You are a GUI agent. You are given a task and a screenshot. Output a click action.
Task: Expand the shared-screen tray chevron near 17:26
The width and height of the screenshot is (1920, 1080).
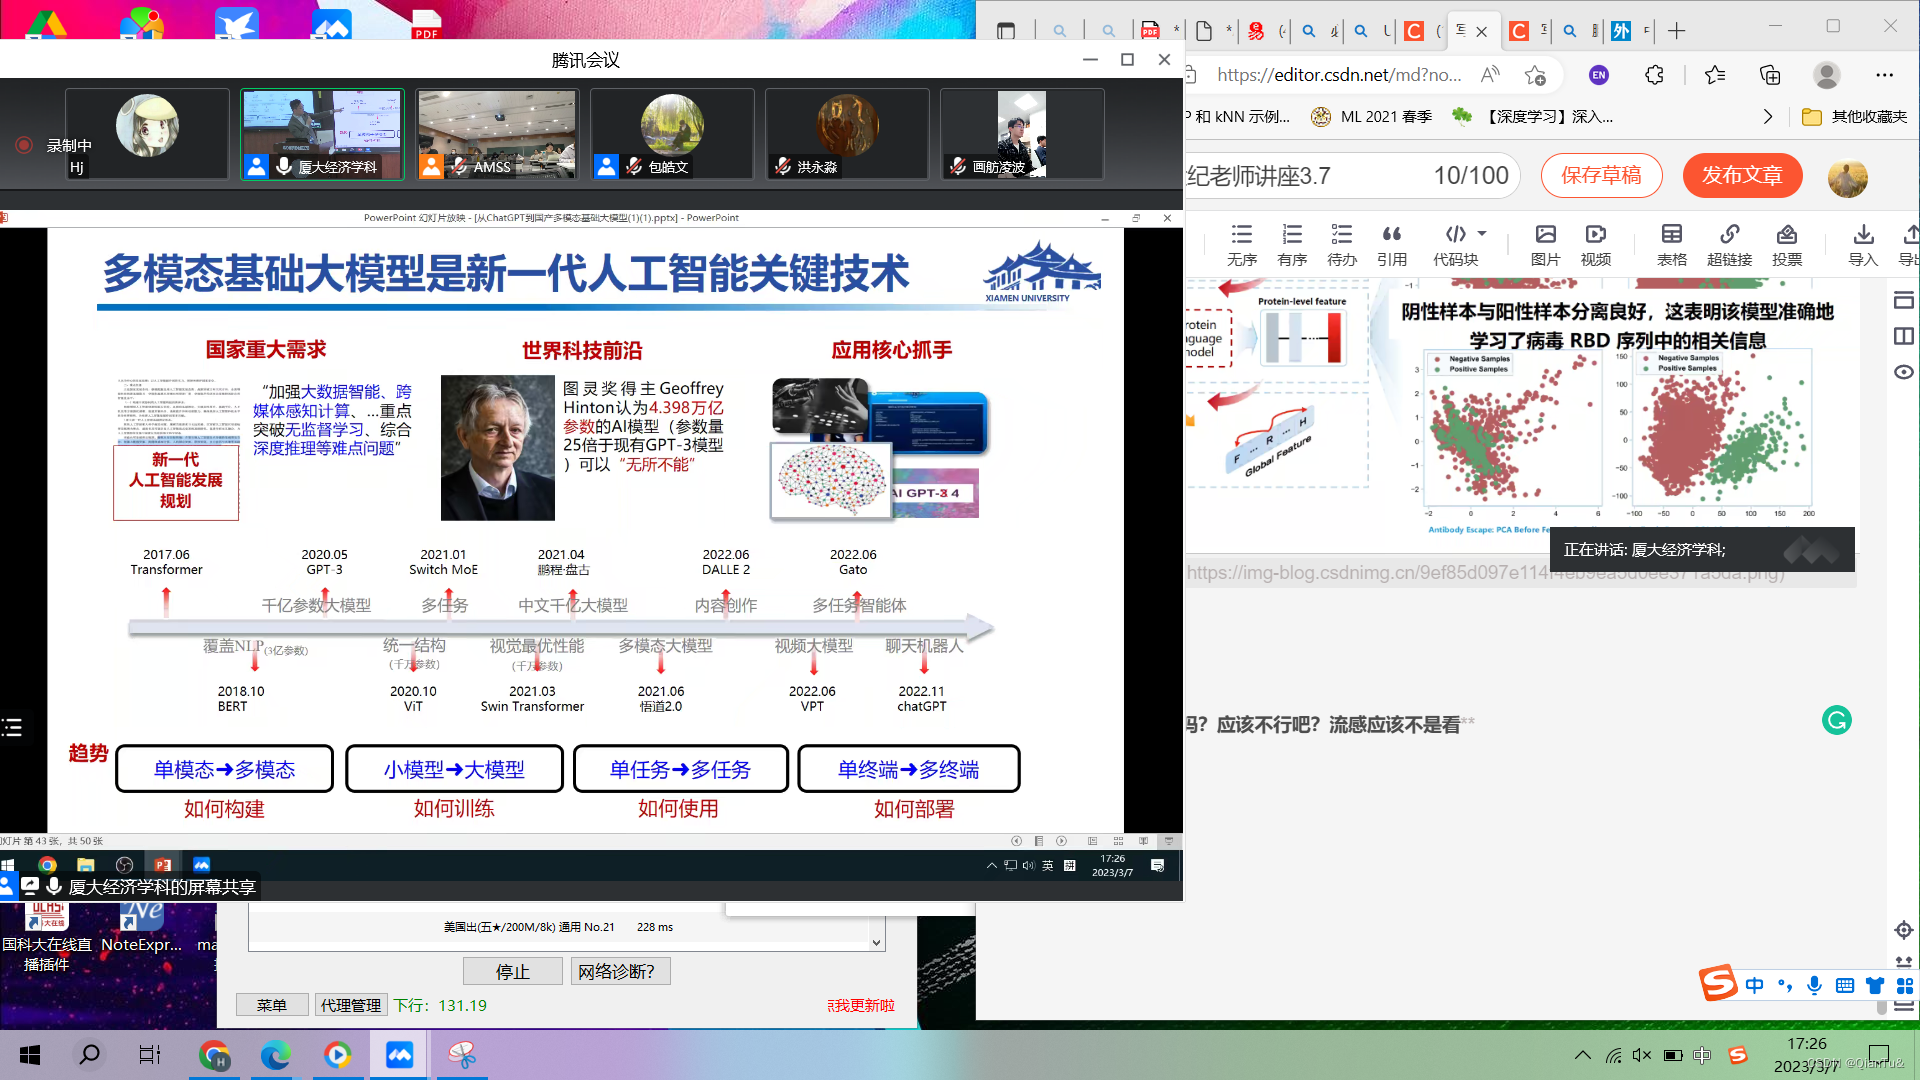(991, 865)
